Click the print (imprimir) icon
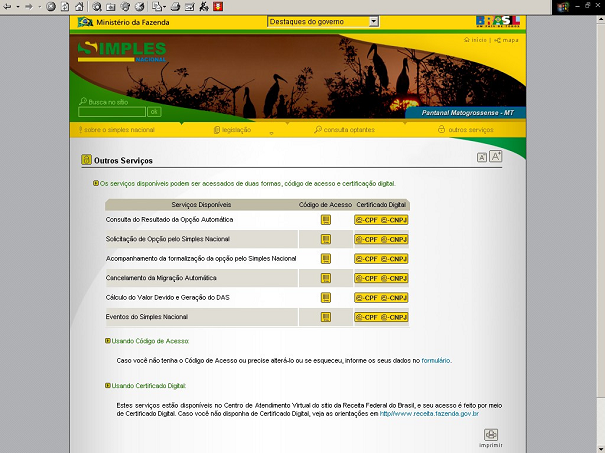 pyautogui.click(x=491, y=435)
